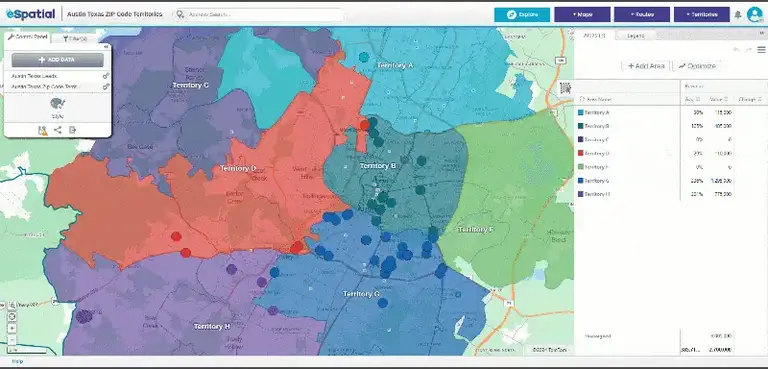This screenshot has width=768, height=369.
Task: Open the Routes dropdown menu
Action: (x=642, y=15)
